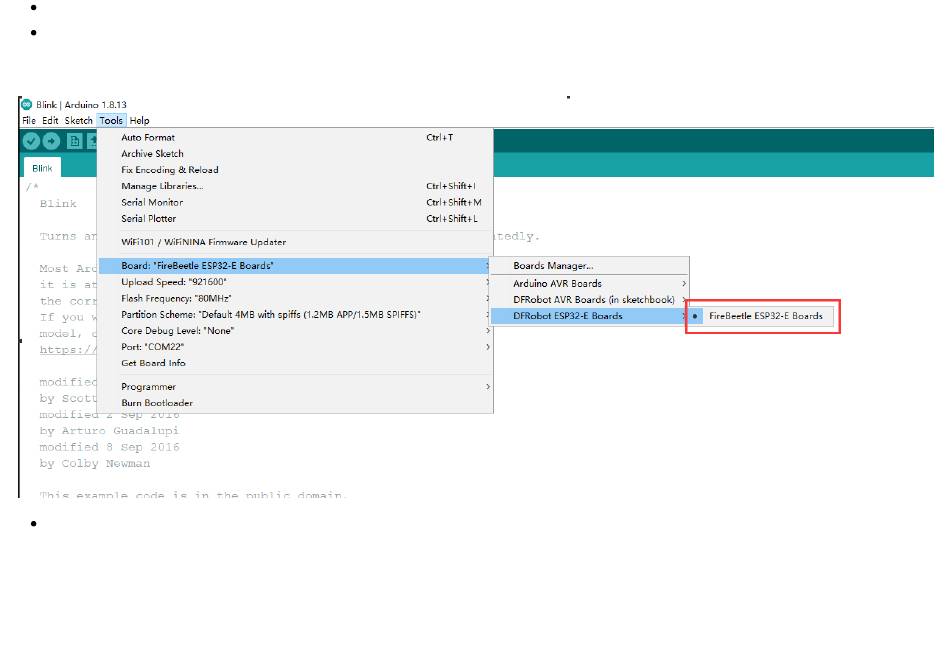Click the word "Blink" in the code comment
Viewport: 950px width, 654px height.
coord(58,204)
